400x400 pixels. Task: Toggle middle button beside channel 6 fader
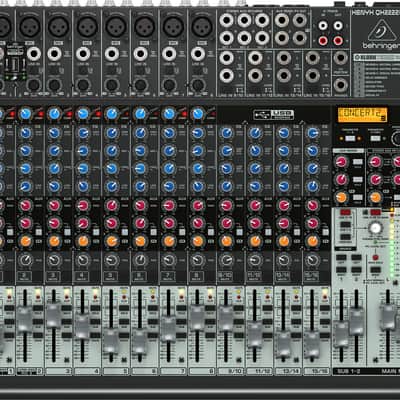(153, 322)
